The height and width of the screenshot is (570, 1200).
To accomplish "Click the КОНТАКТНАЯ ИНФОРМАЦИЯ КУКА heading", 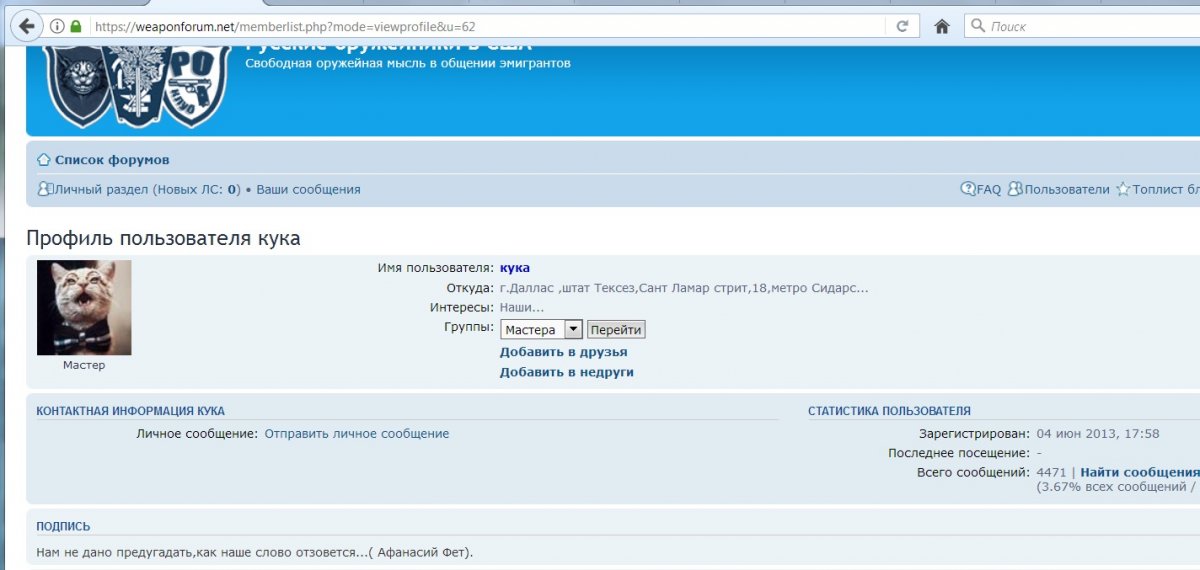I will pos(131,411).
